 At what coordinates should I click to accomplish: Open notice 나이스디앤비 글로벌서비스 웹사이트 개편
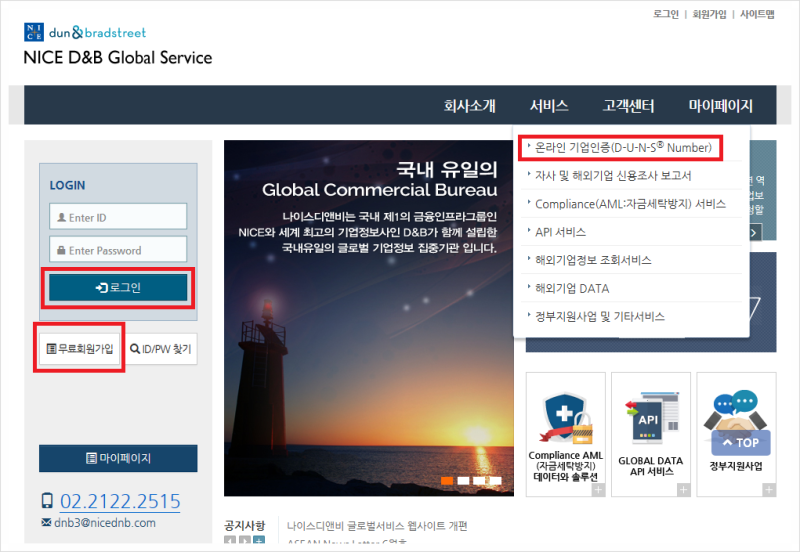[377, 526]
